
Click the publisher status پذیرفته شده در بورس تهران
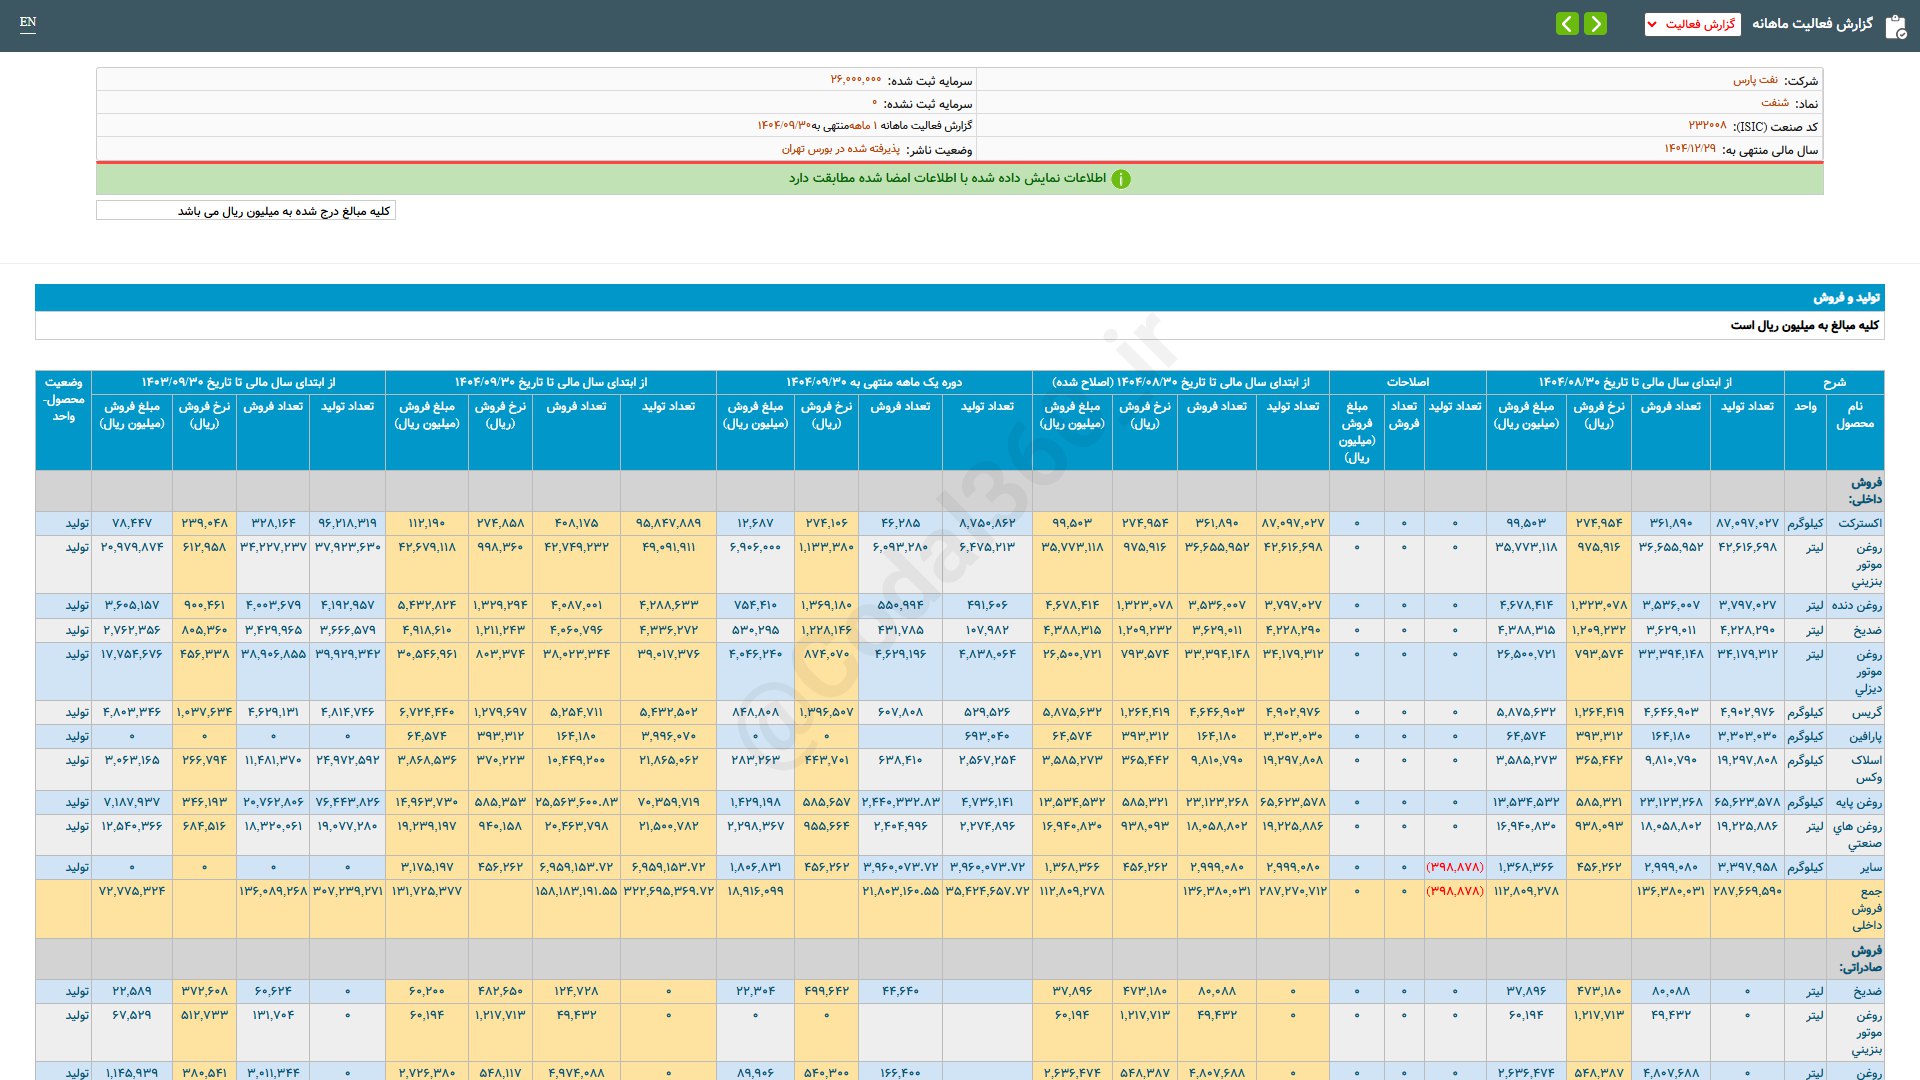840,149
